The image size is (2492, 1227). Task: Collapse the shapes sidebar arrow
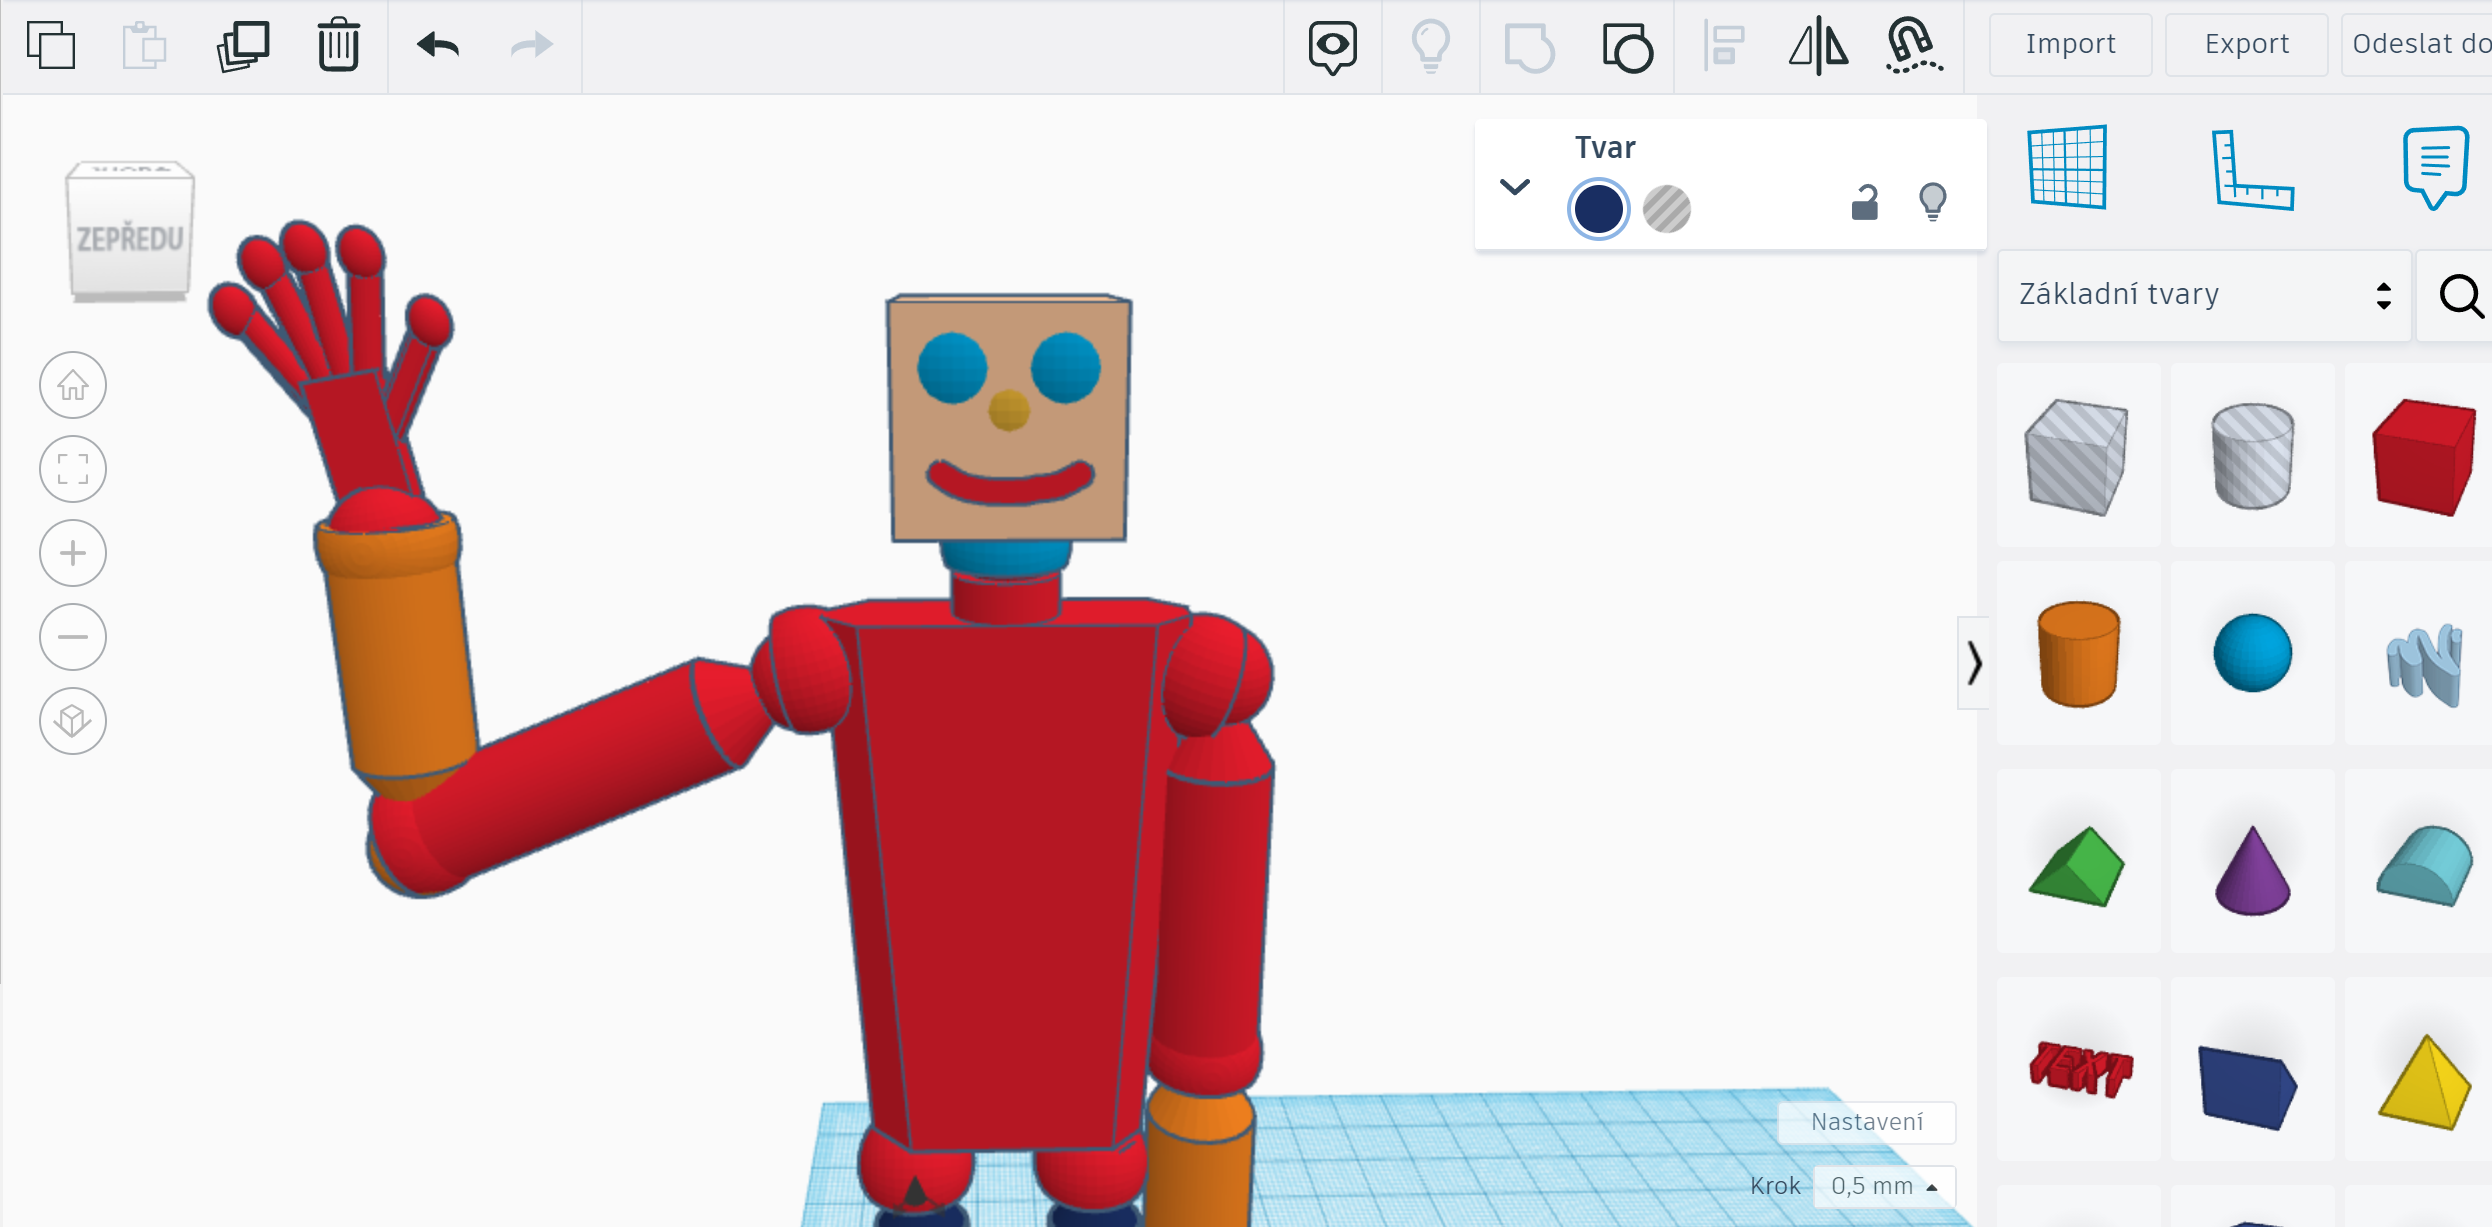point(1973,663)
